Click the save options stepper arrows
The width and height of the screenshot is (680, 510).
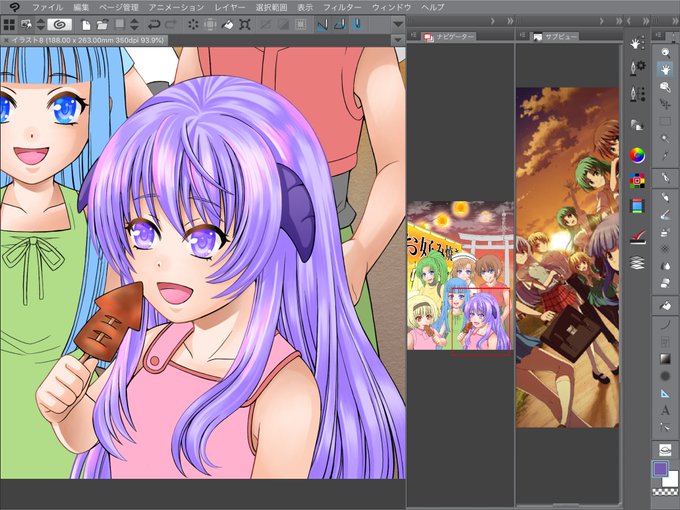click(134, 25)
